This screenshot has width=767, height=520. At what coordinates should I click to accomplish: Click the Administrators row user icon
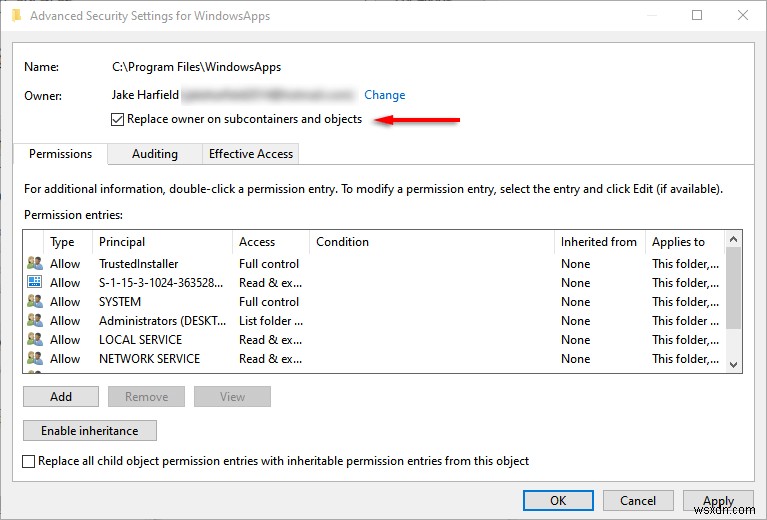(x=35, y=320)
